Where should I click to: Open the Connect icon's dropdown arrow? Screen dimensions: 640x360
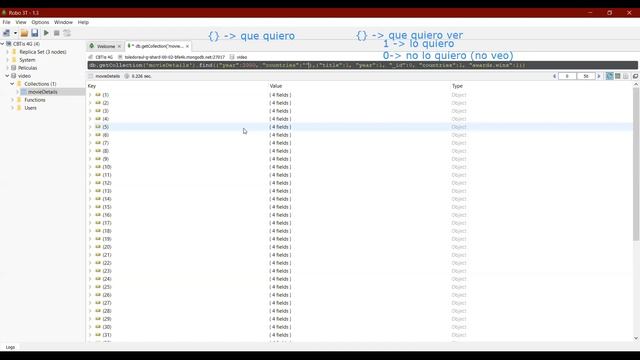pos(15,33)
